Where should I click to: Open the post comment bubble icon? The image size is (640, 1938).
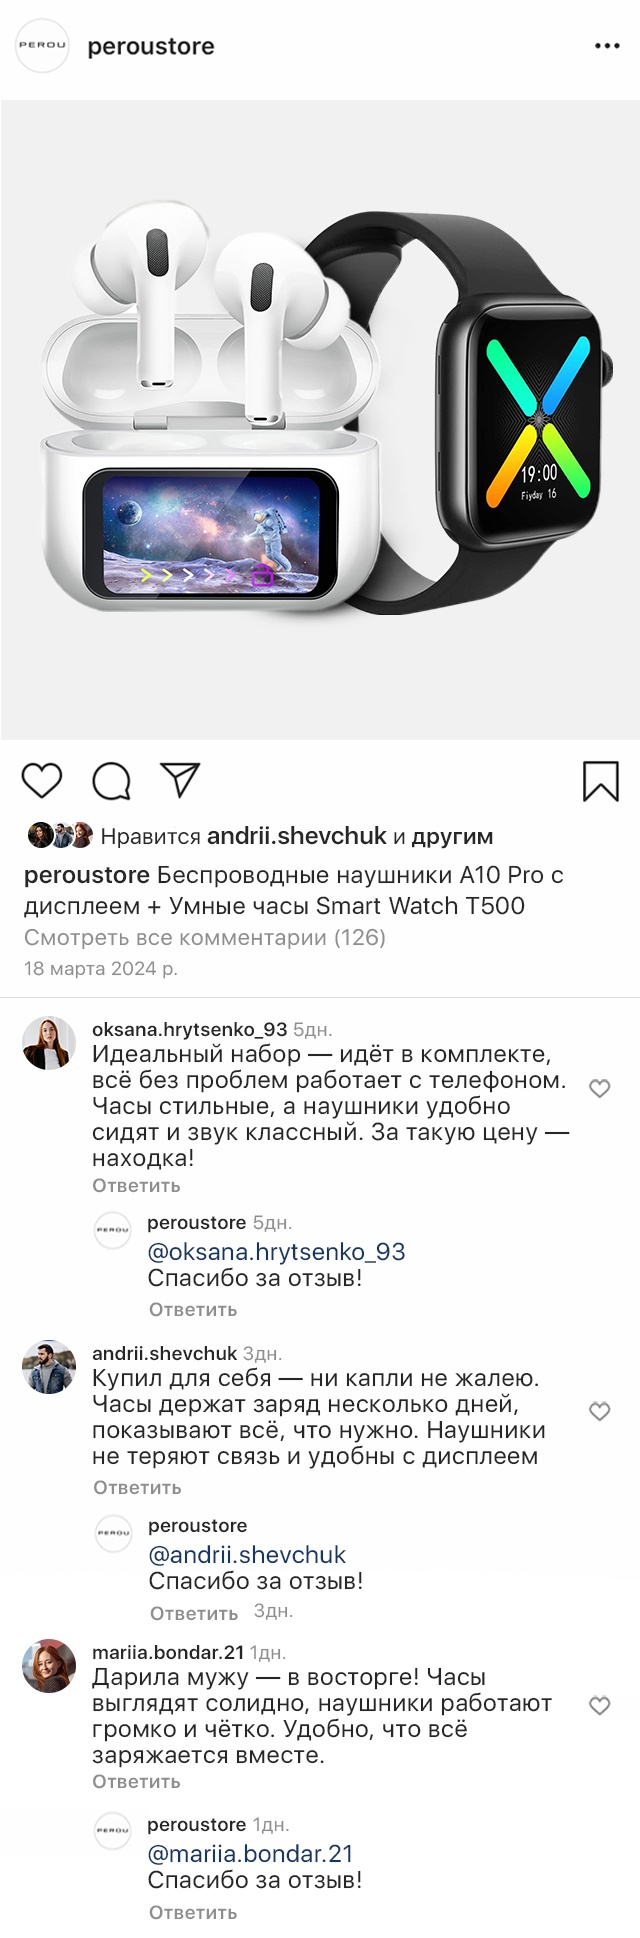[x=111, y=781]
